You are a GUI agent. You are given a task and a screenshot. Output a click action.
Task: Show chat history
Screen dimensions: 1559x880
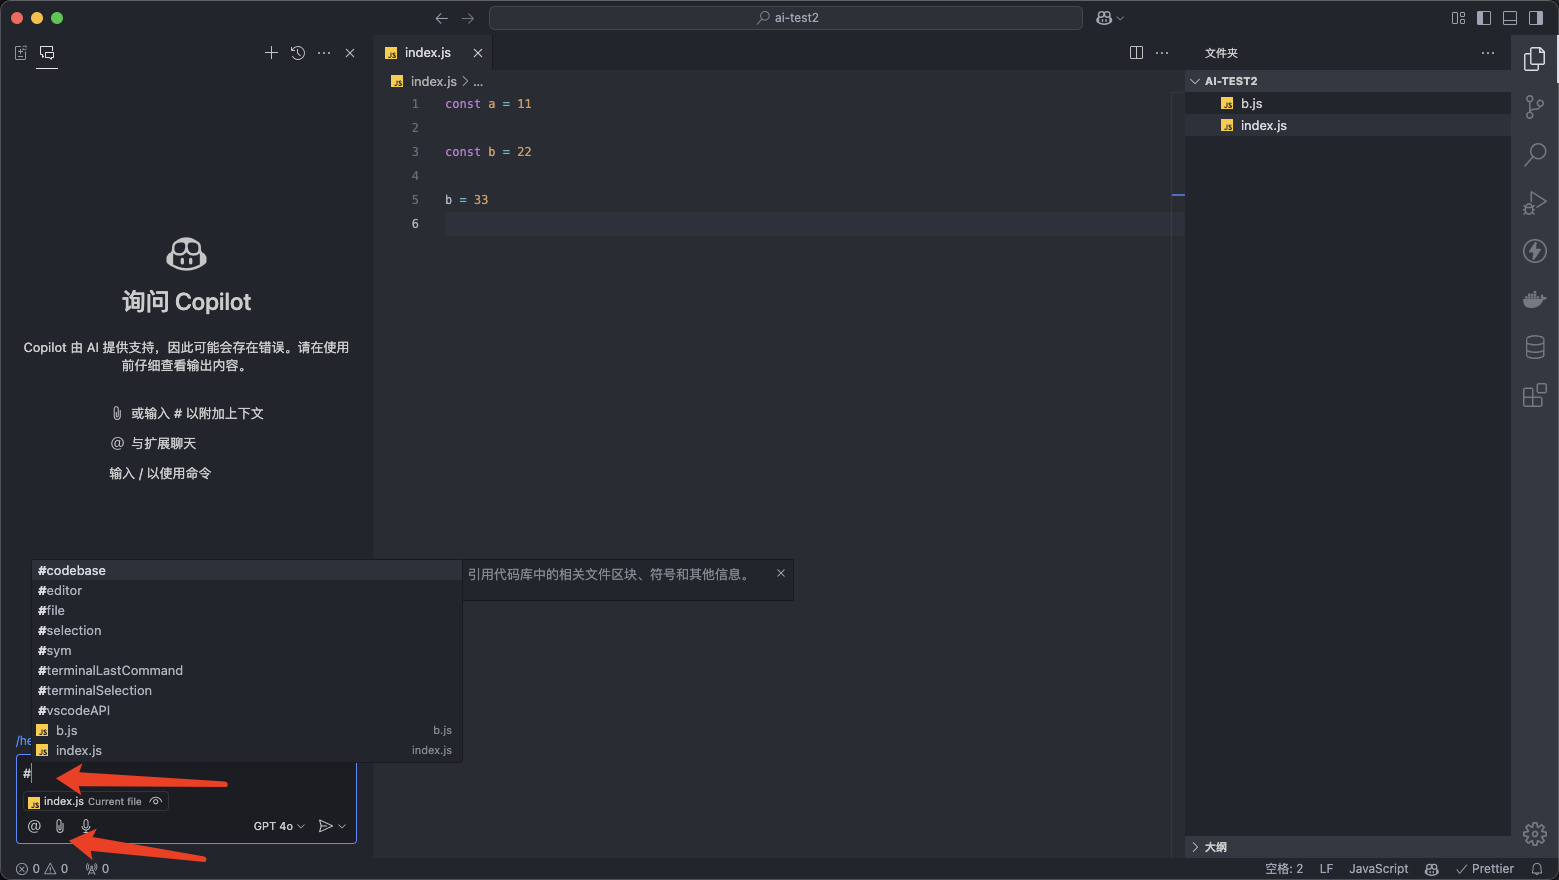[x=298, y=53]
